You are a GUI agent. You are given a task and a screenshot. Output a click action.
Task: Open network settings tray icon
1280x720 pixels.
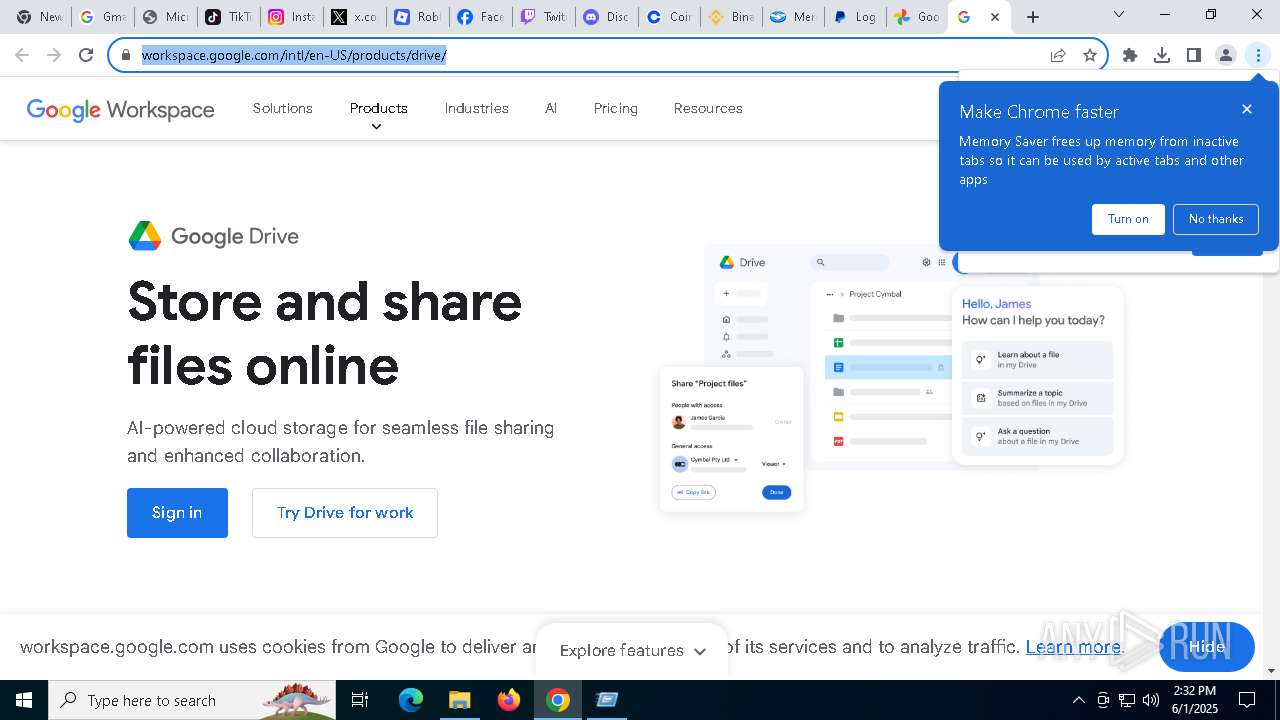pyautogui.click(x=1127, y=700)
